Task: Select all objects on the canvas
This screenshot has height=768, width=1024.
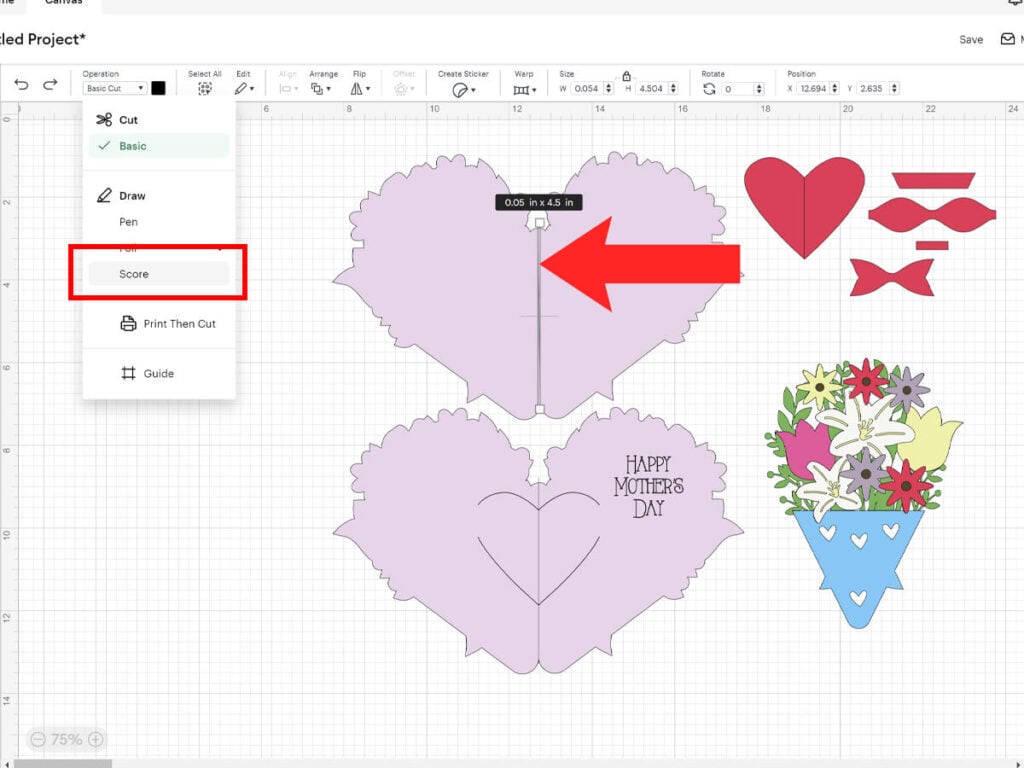Action: click(204, 88)
